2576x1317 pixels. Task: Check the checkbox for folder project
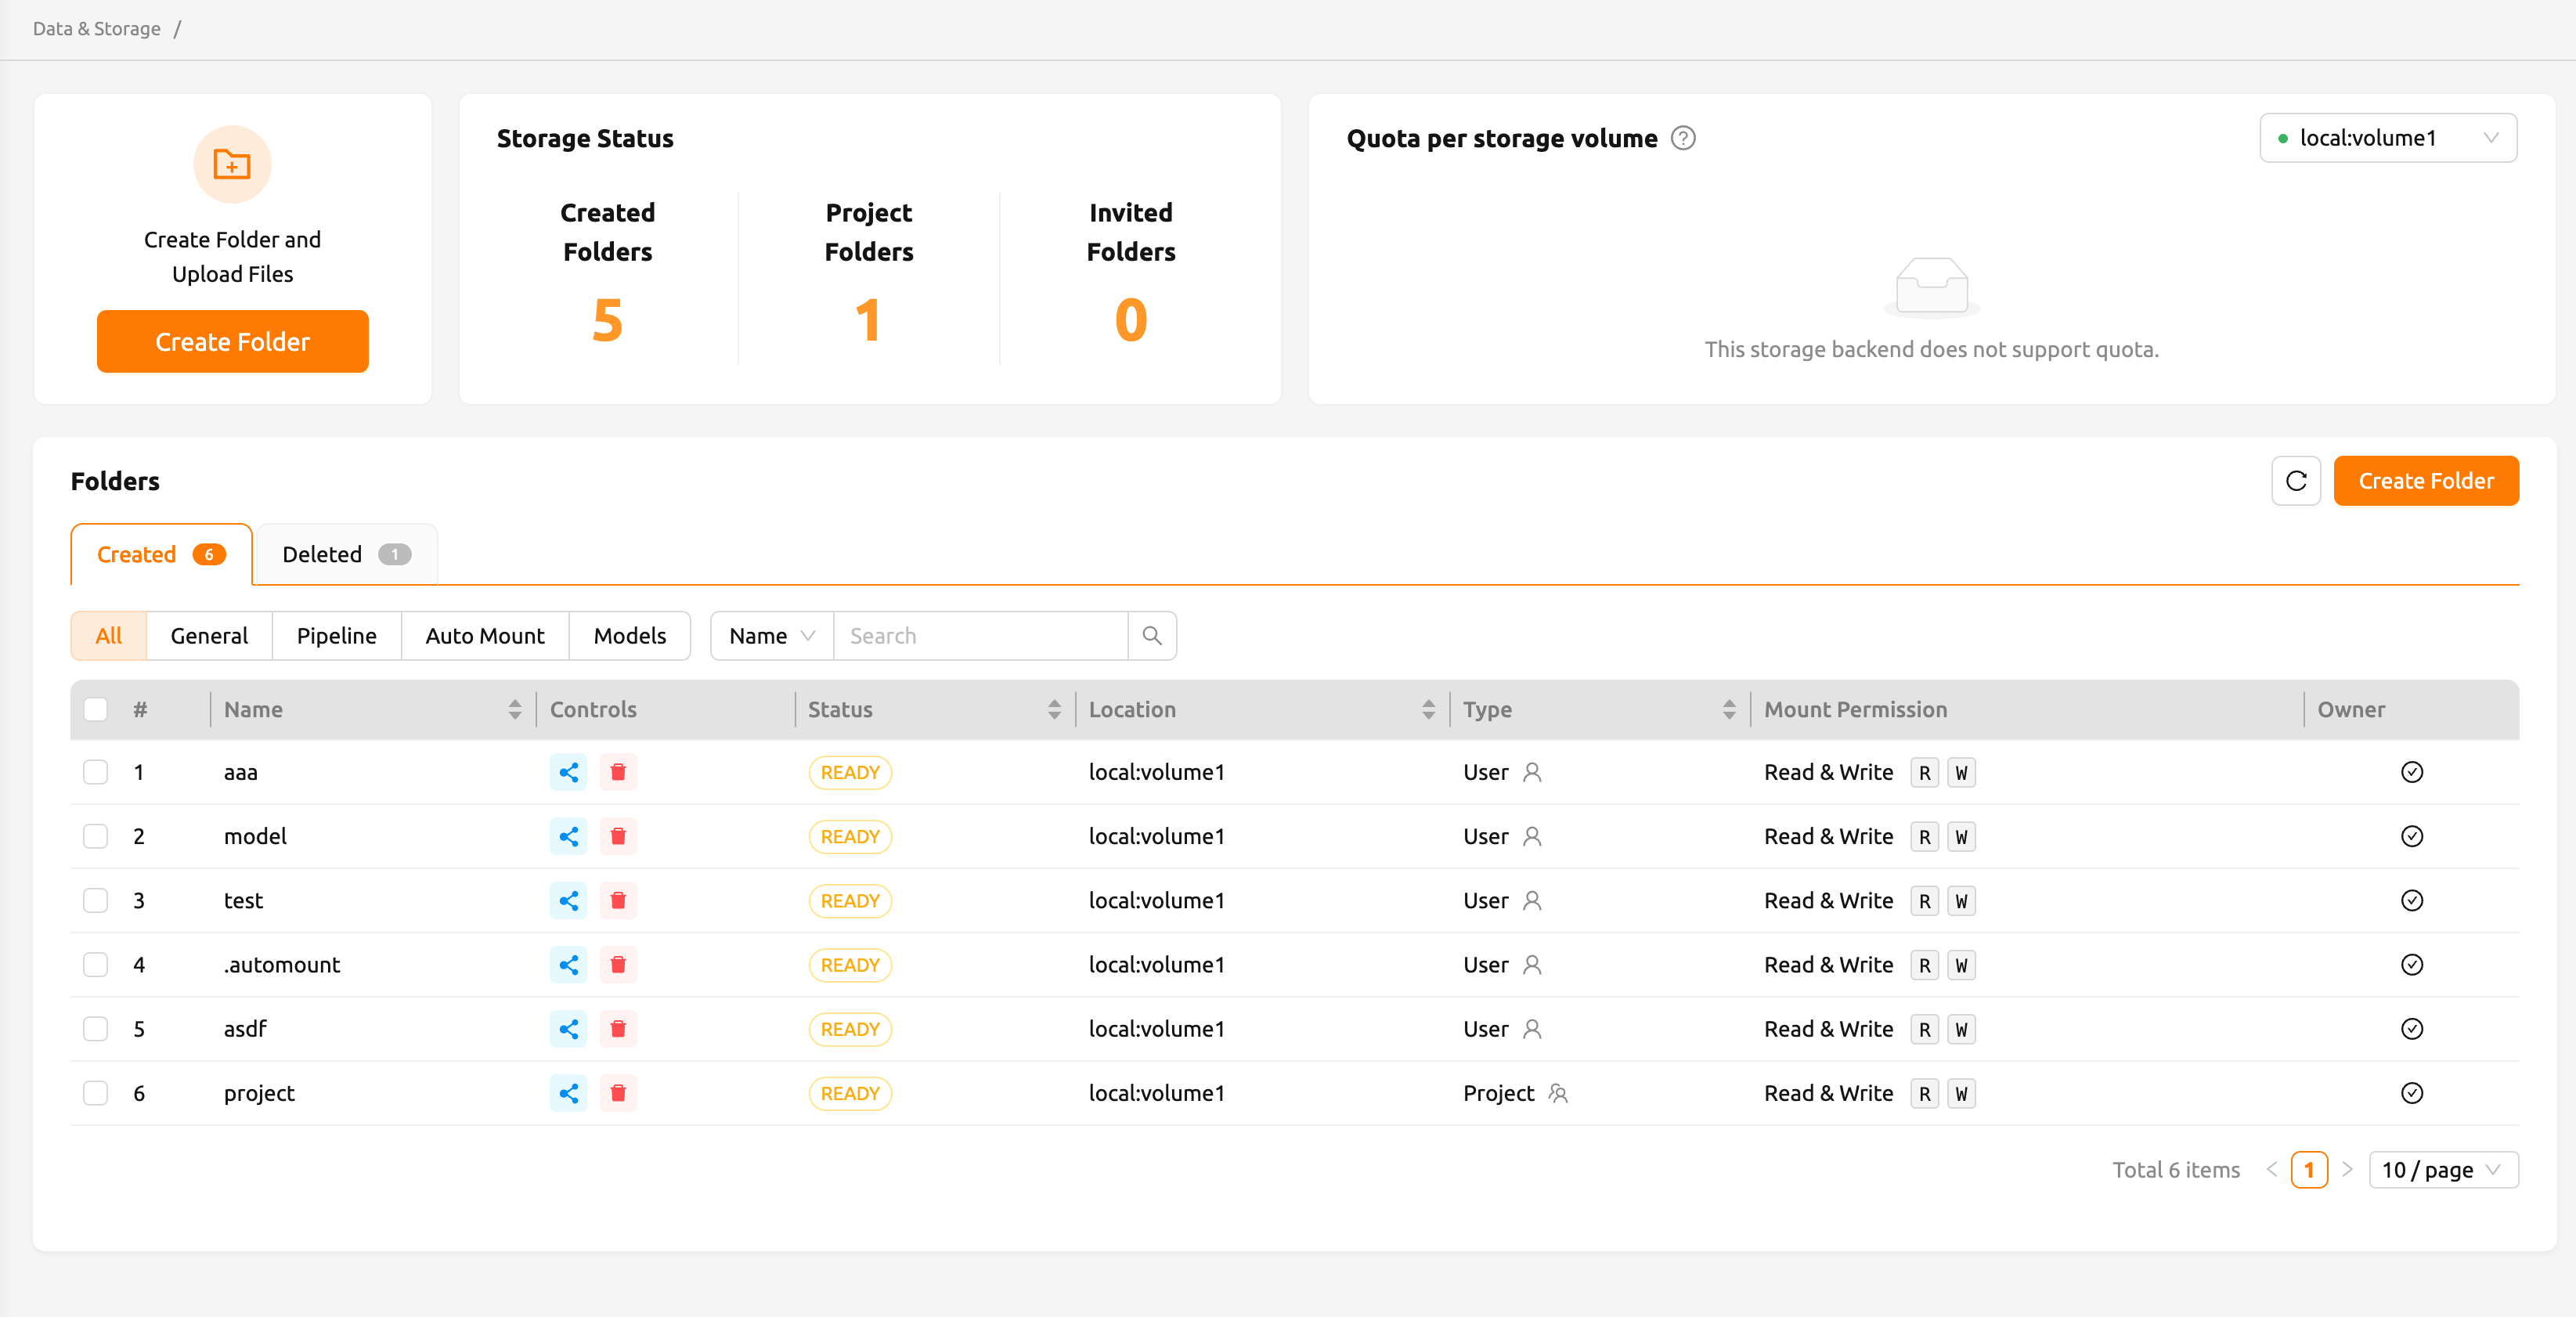[95, 1093]
